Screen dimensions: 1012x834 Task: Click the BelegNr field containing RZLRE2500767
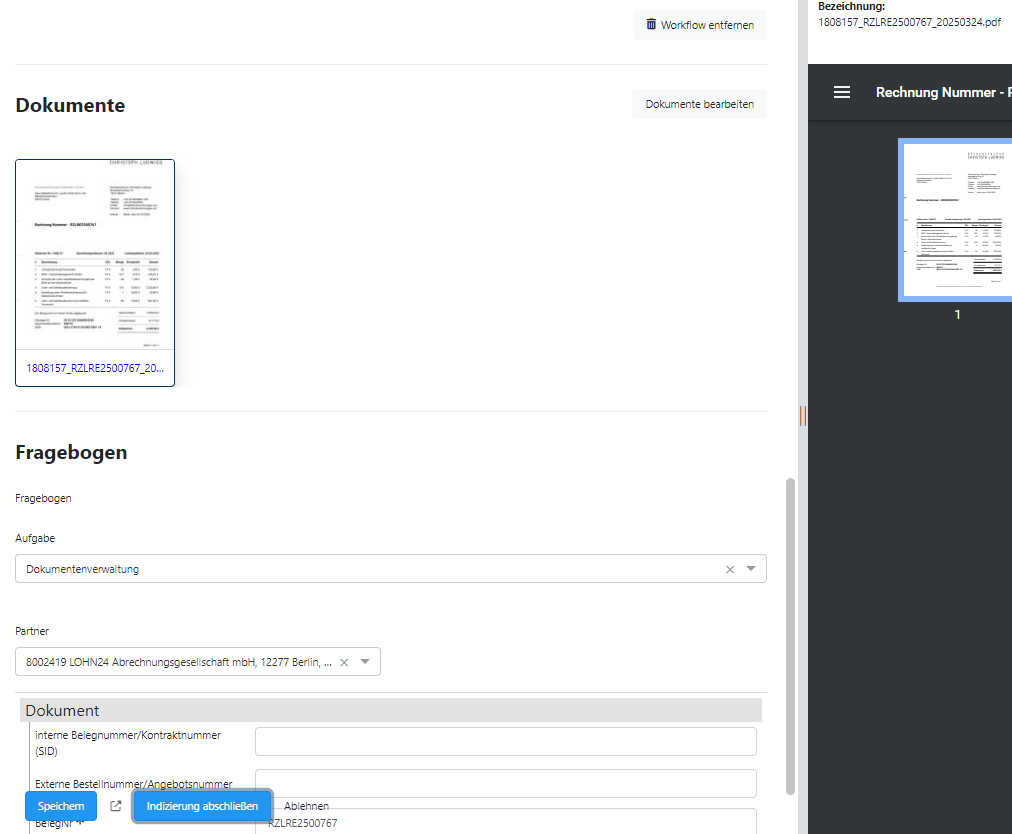[505, 823]
